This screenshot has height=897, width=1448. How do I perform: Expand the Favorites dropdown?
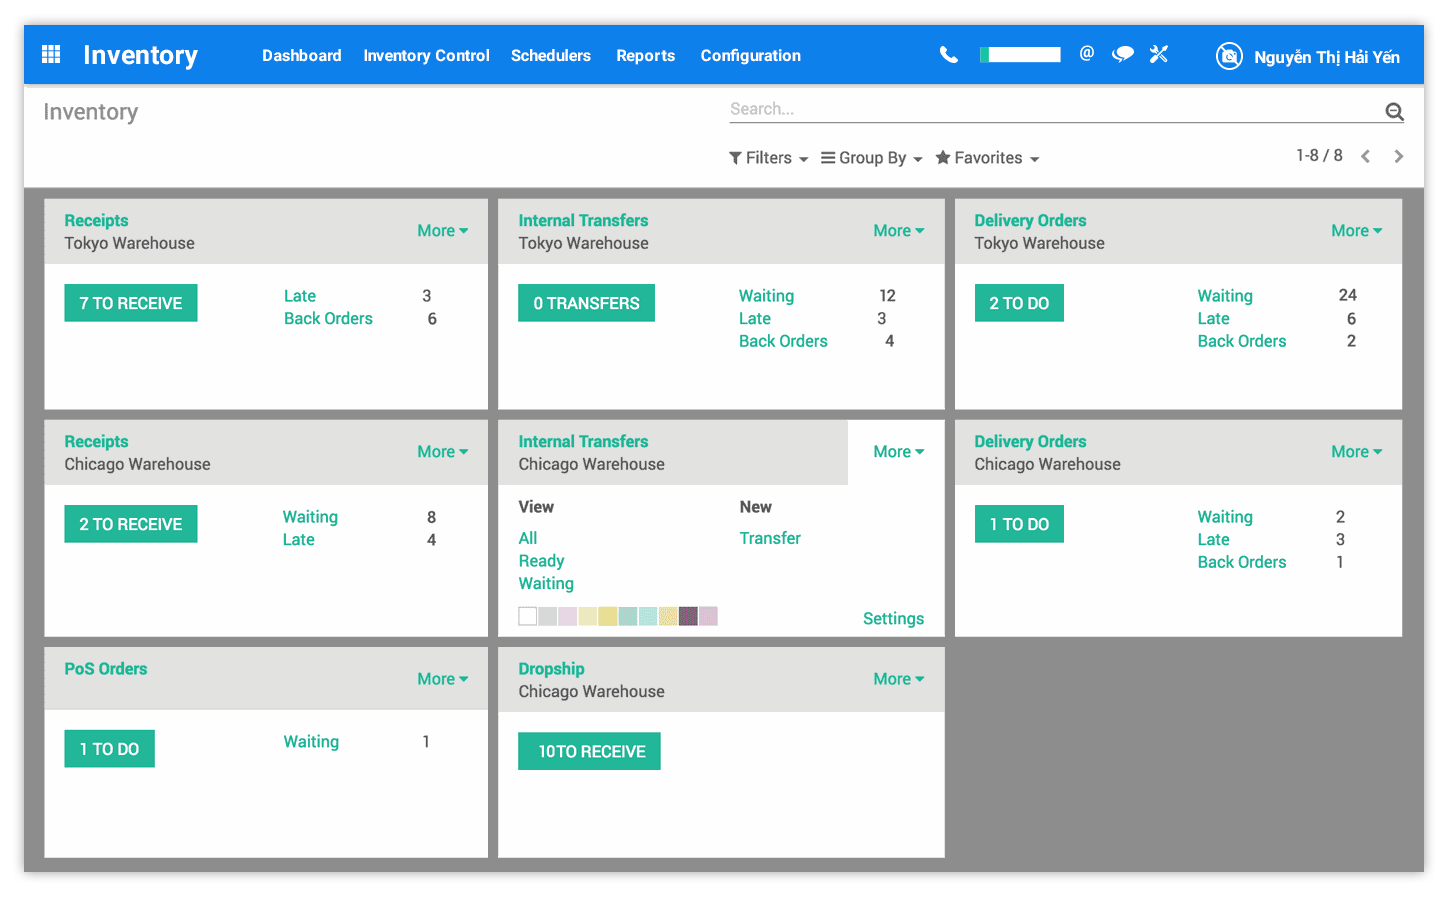click(x=987, y=157)
